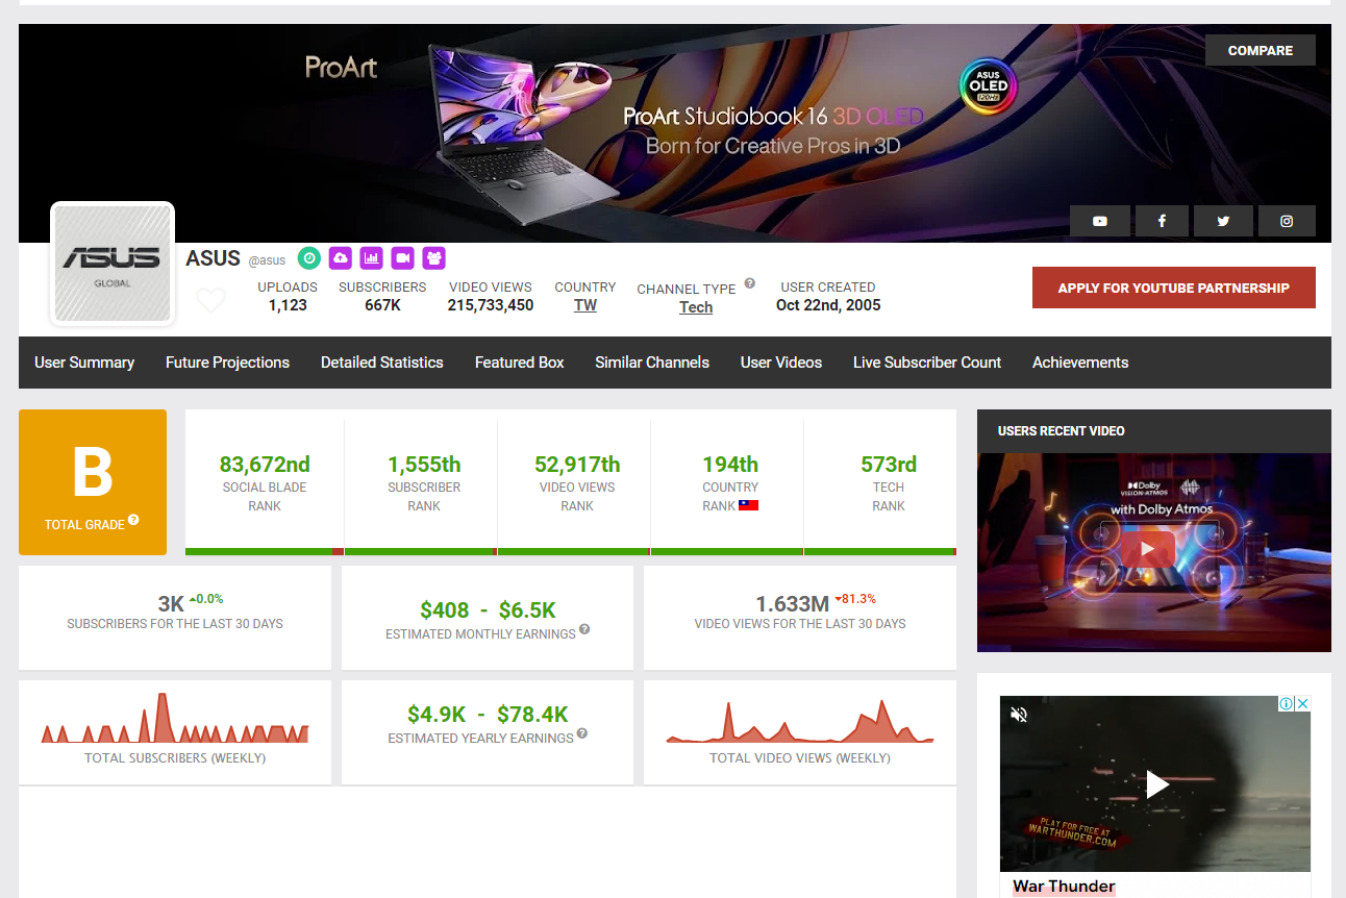This screenshot has width=1346, height=898.
Task: Open the Featured Box tab
Action: [519, 362]
